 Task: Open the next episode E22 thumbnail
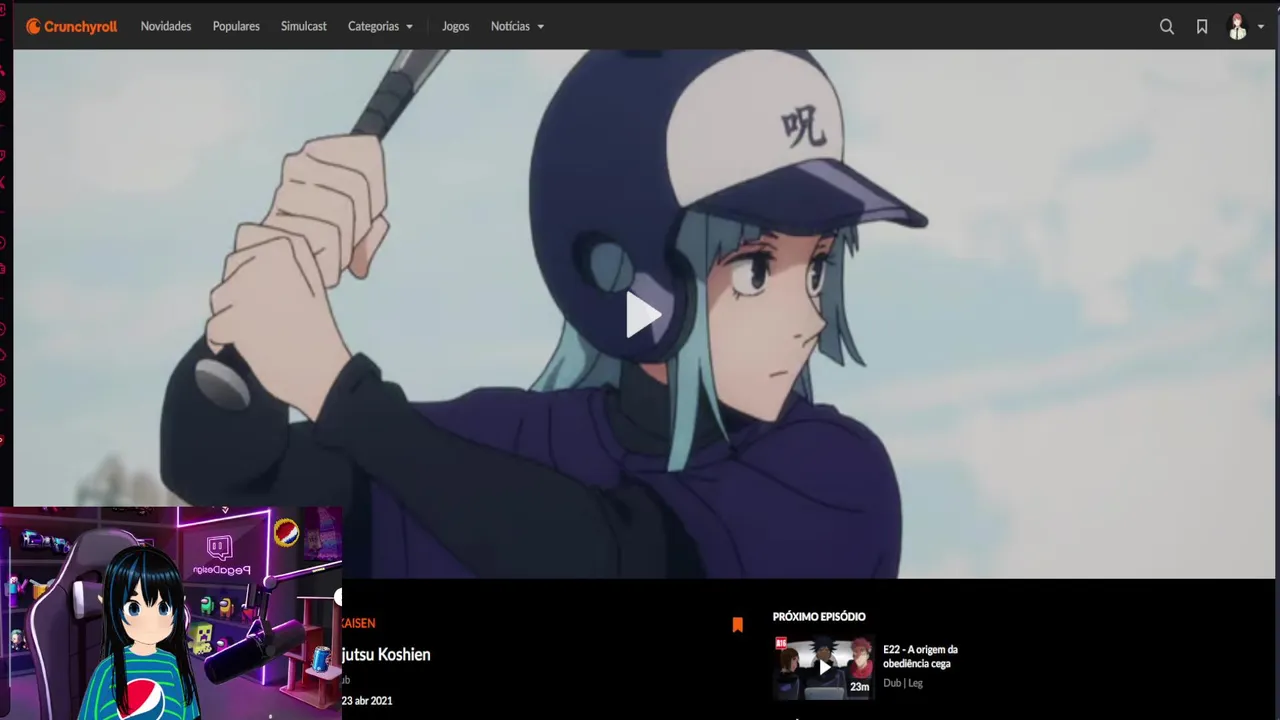tap(824, 667)
